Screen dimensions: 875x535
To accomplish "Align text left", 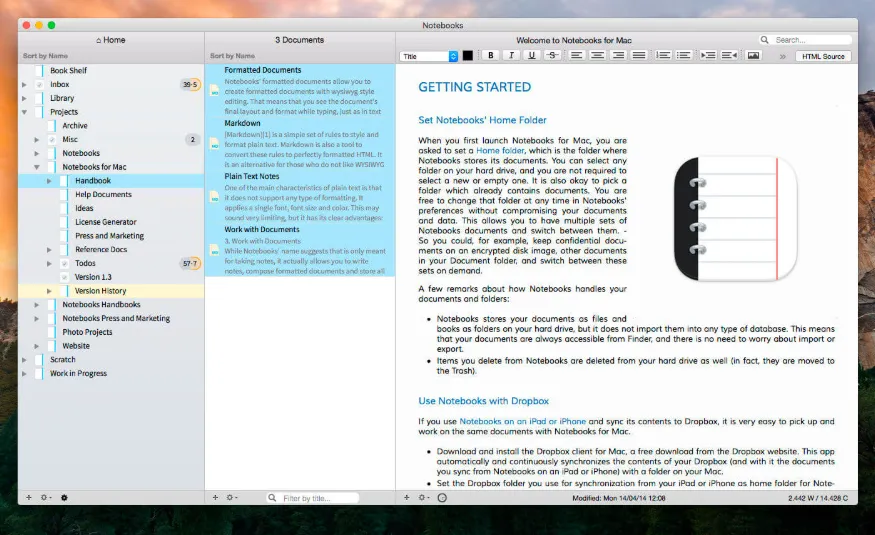I will (576, 55).
